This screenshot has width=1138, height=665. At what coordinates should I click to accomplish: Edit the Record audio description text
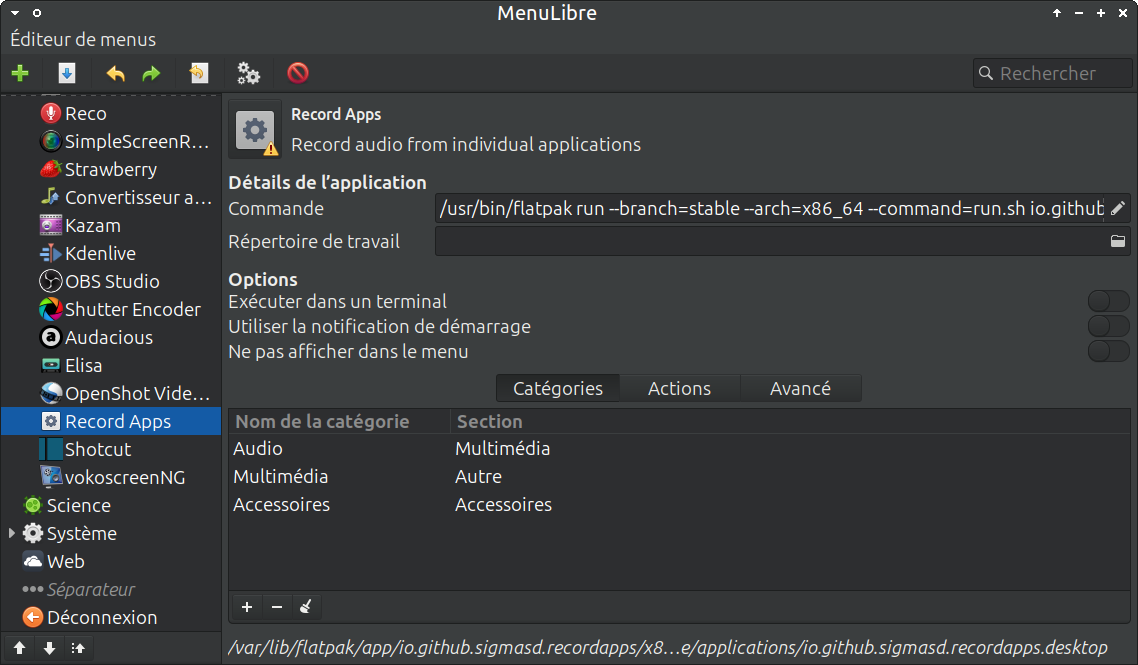click(x=466, y=144)
